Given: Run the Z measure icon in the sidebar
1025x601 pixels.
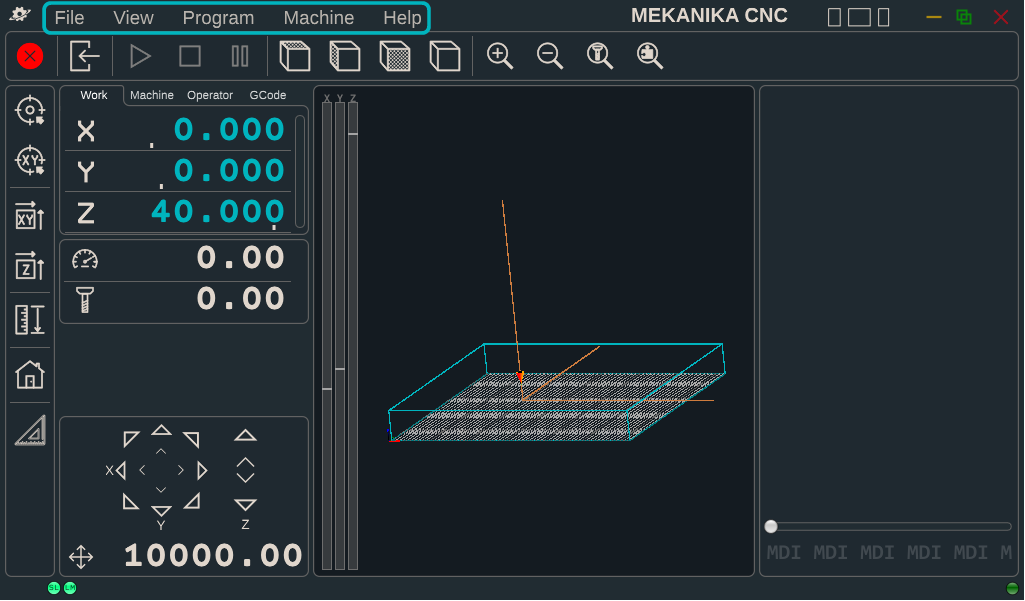Looking at the screenshot, I should pos(30,266).
